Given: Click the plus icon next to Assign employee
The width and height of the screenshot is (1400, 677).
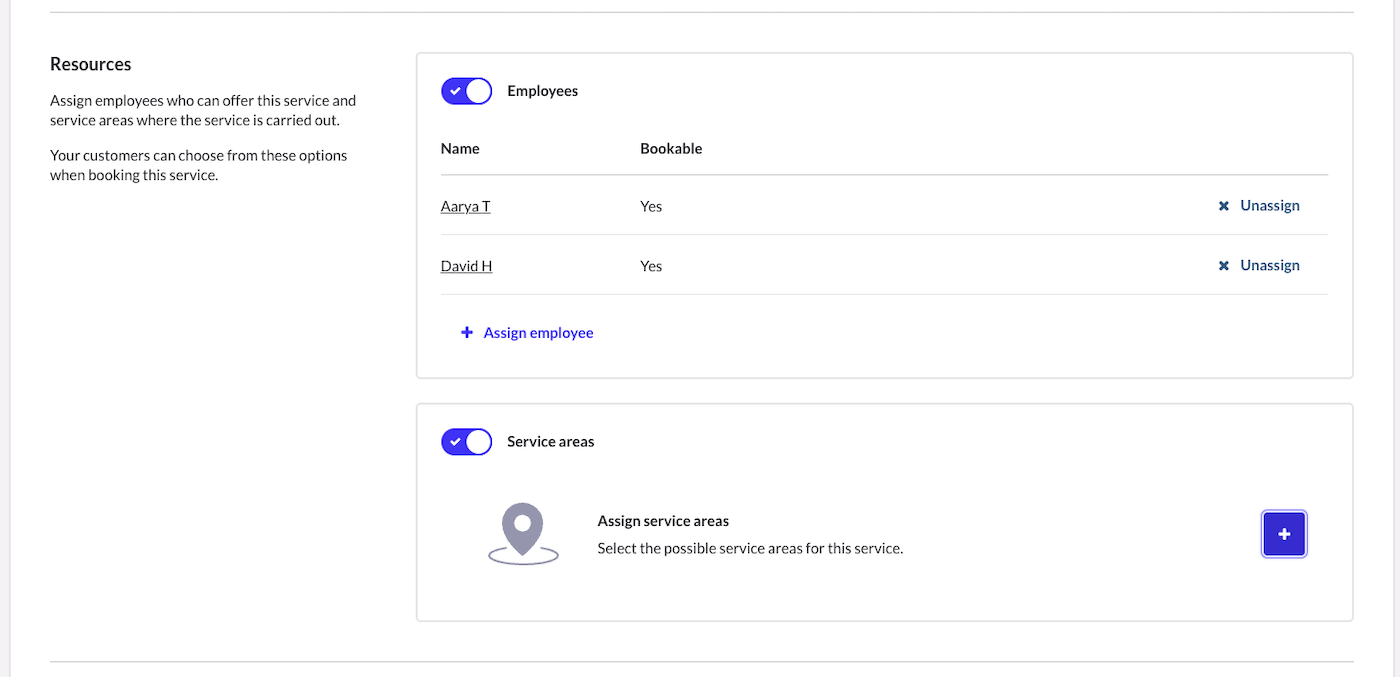Looking at the screenshot, I should pos(466,332).
